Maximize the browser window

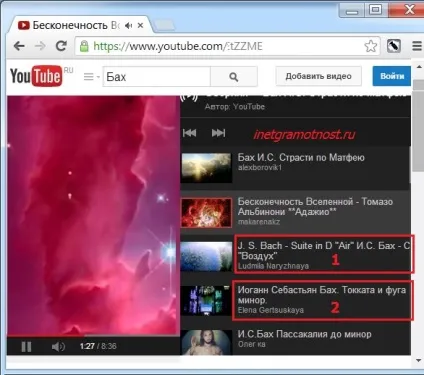point(375,9)
